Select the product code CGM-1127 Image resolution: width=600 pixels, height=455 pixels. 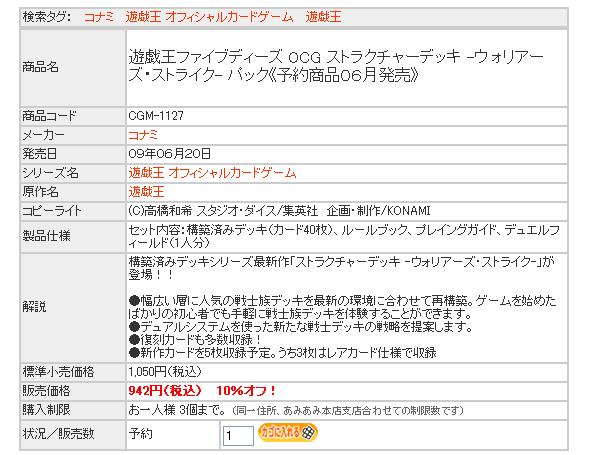(x=156, y=116)
